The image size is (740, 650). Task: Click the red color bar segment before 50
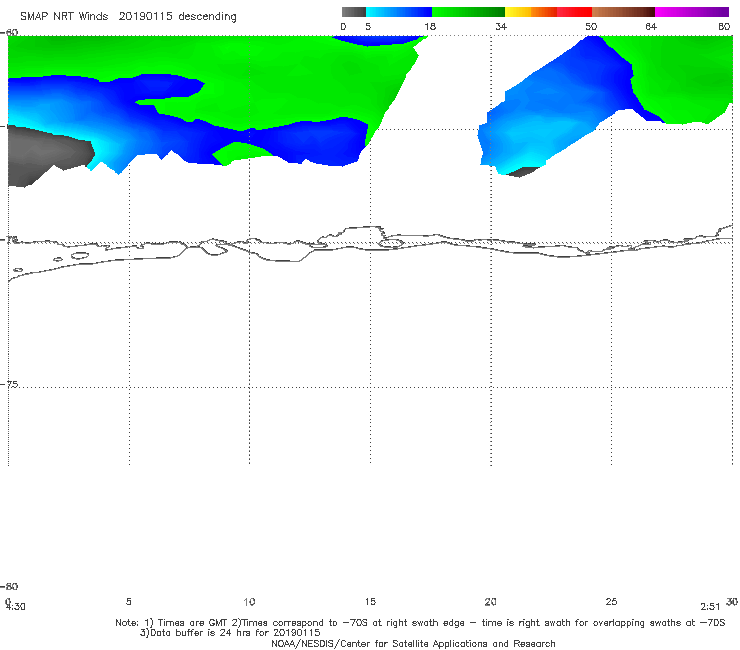574,12
